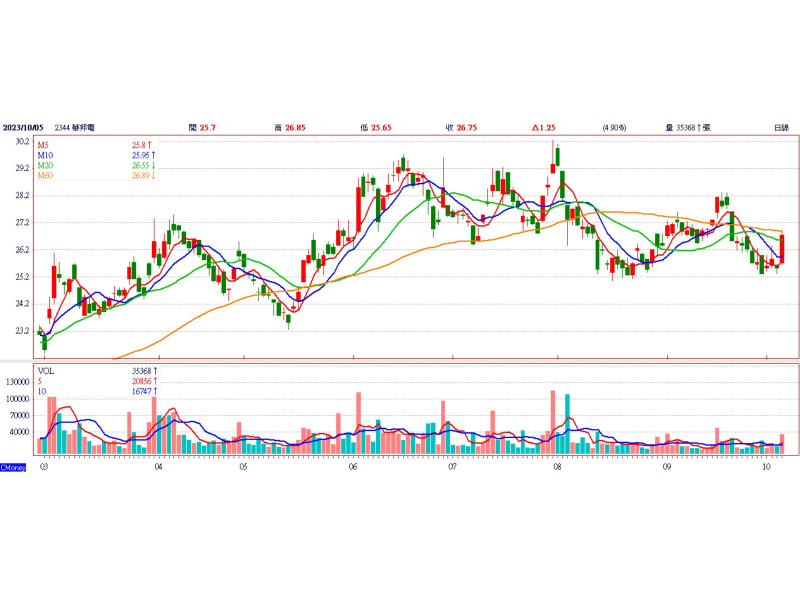Click the closing price value 26.75
Screen dimensions: 800x600
(x=466, y=128)
